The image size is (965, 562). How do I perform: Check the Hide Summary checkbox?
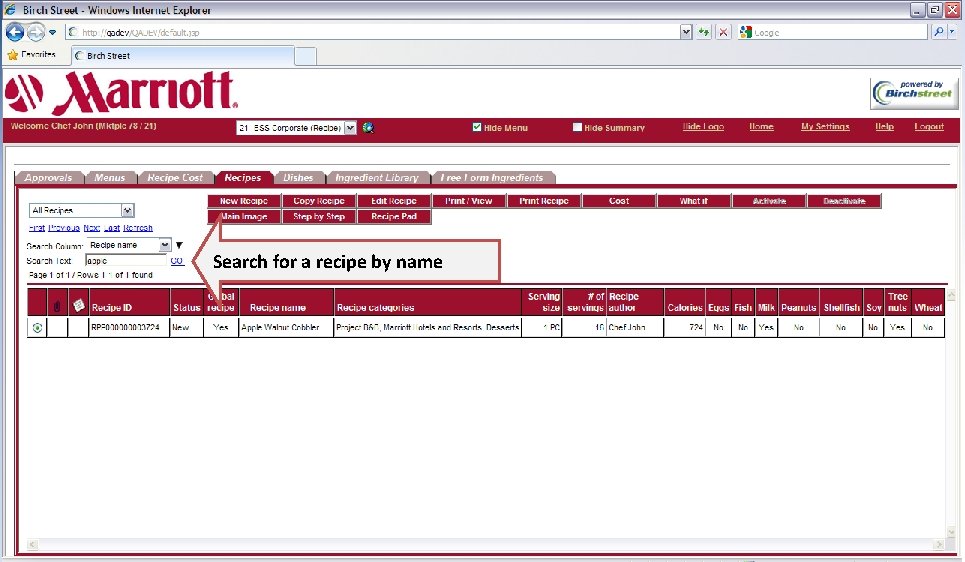(577, 127)
